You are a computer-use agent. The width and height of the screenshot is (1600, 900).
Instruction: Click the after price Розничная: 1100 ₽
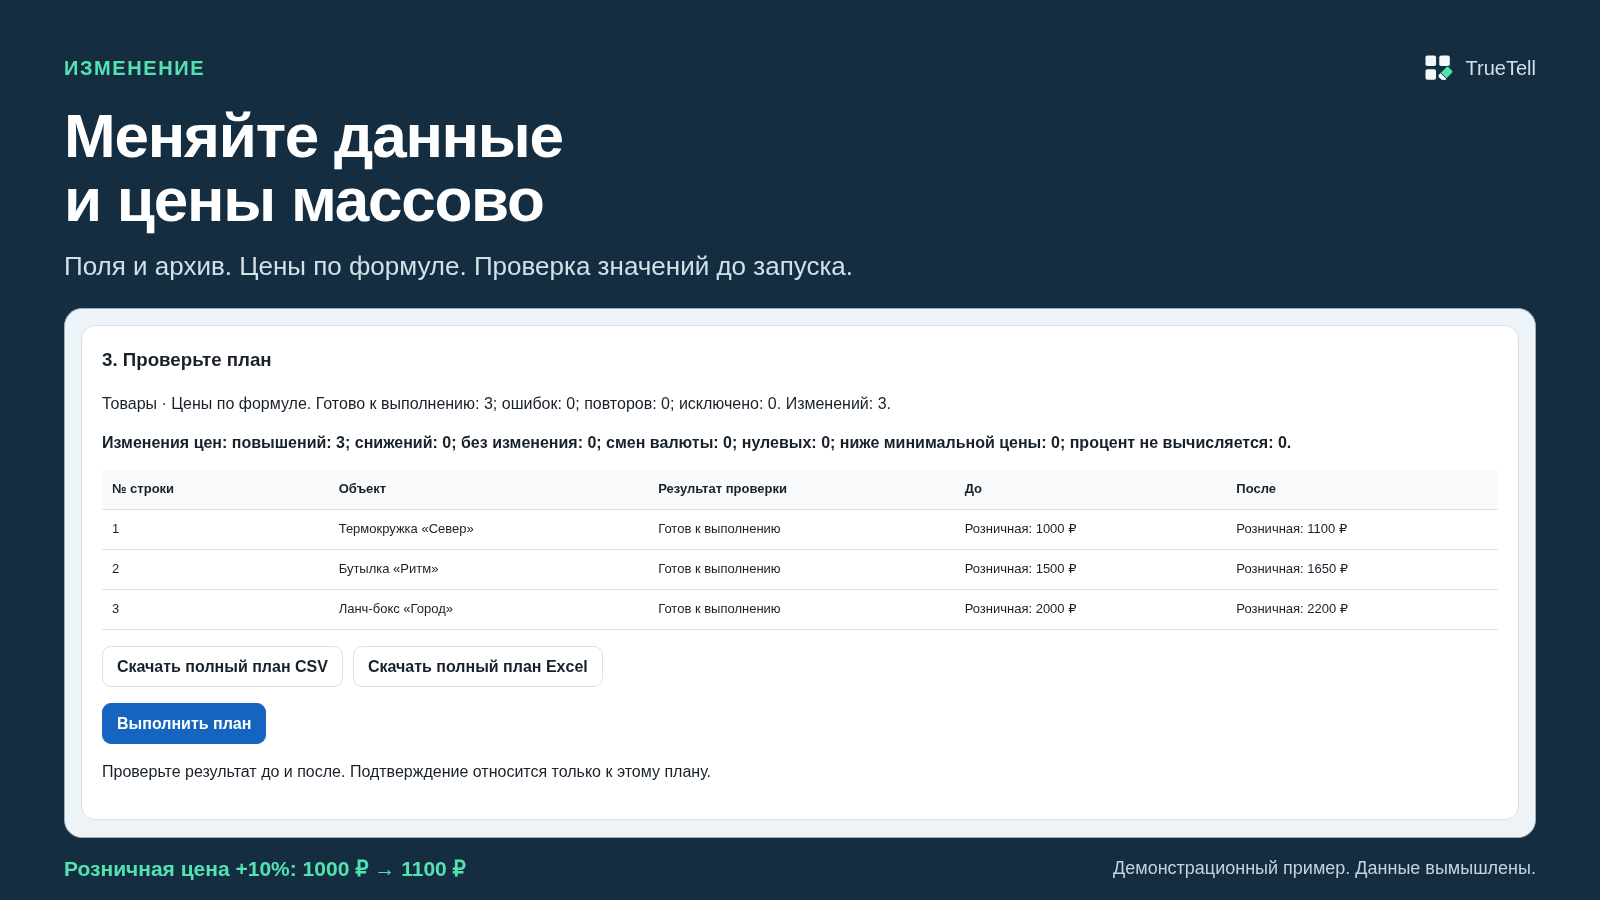[x=1292, y=529]
